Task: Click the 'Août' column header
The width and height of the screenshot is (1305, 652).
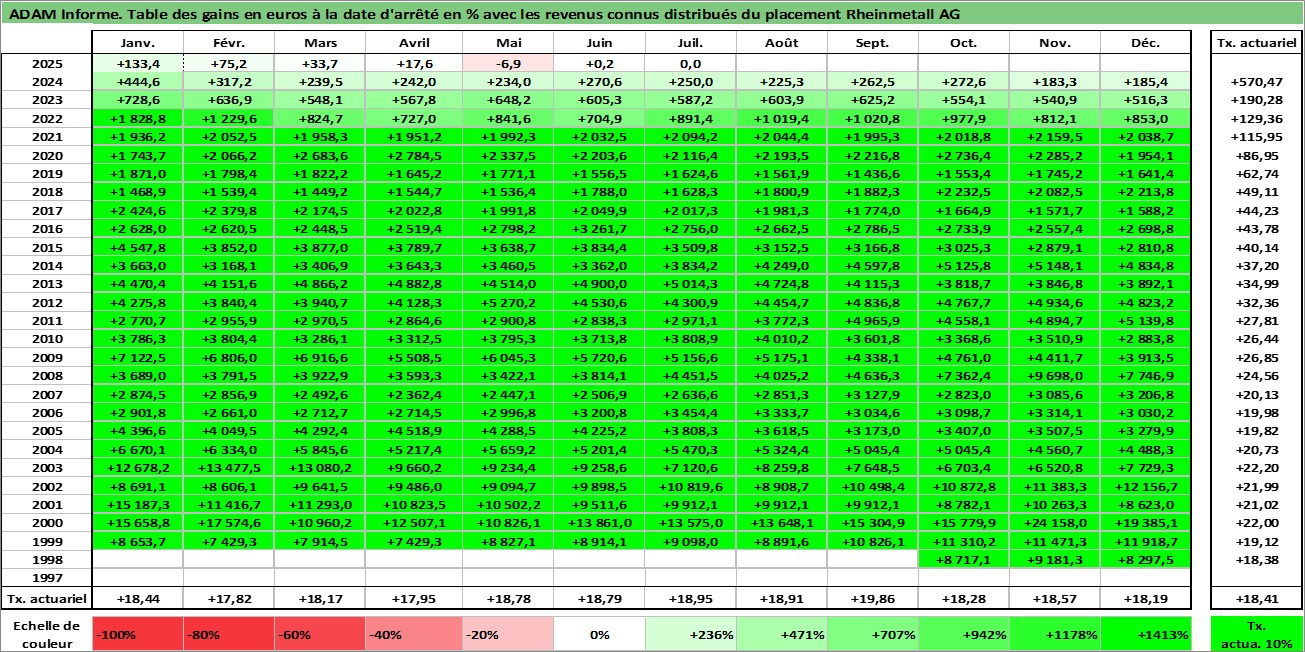Action: 781,43
